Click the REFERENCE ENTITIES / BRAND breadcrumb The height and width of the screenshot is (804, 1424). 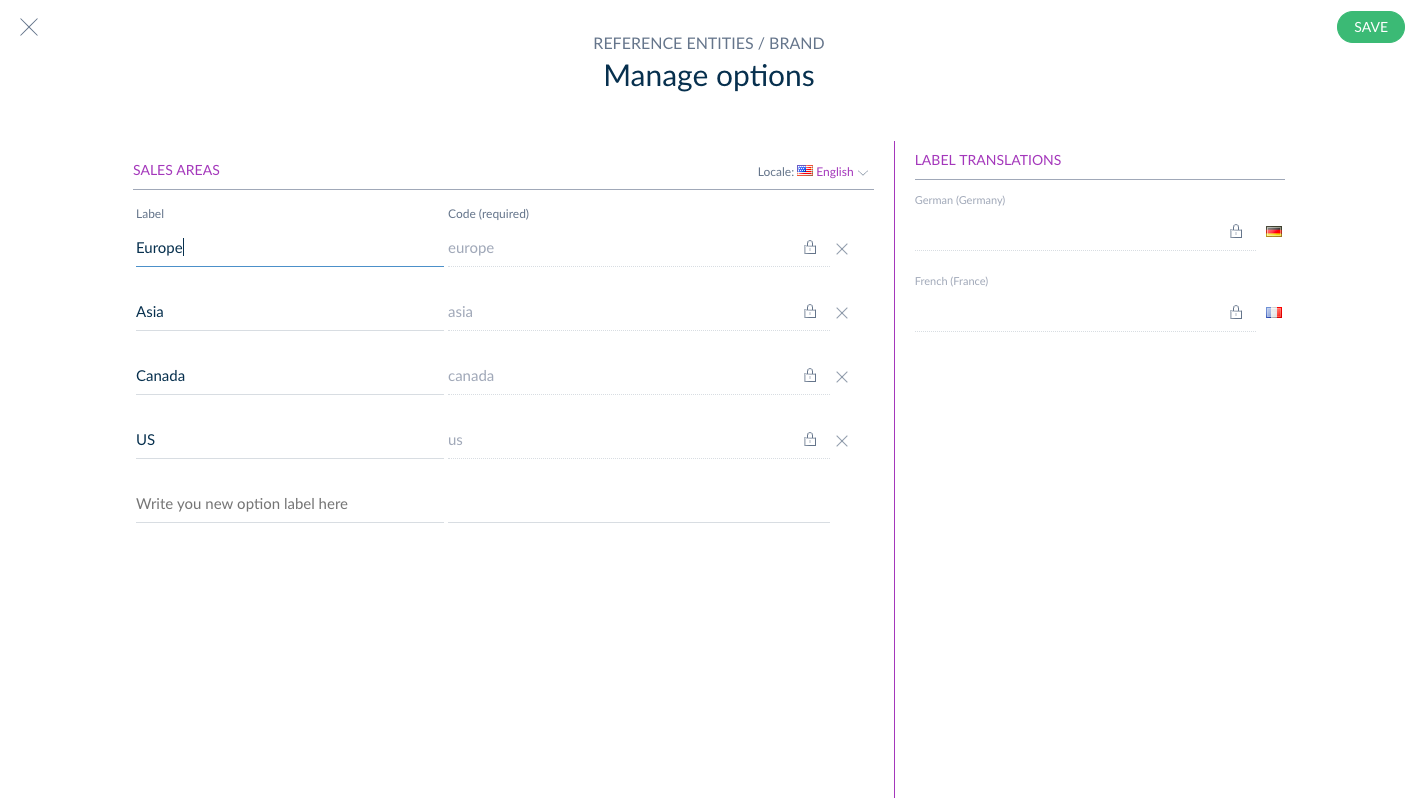point(709,43)
